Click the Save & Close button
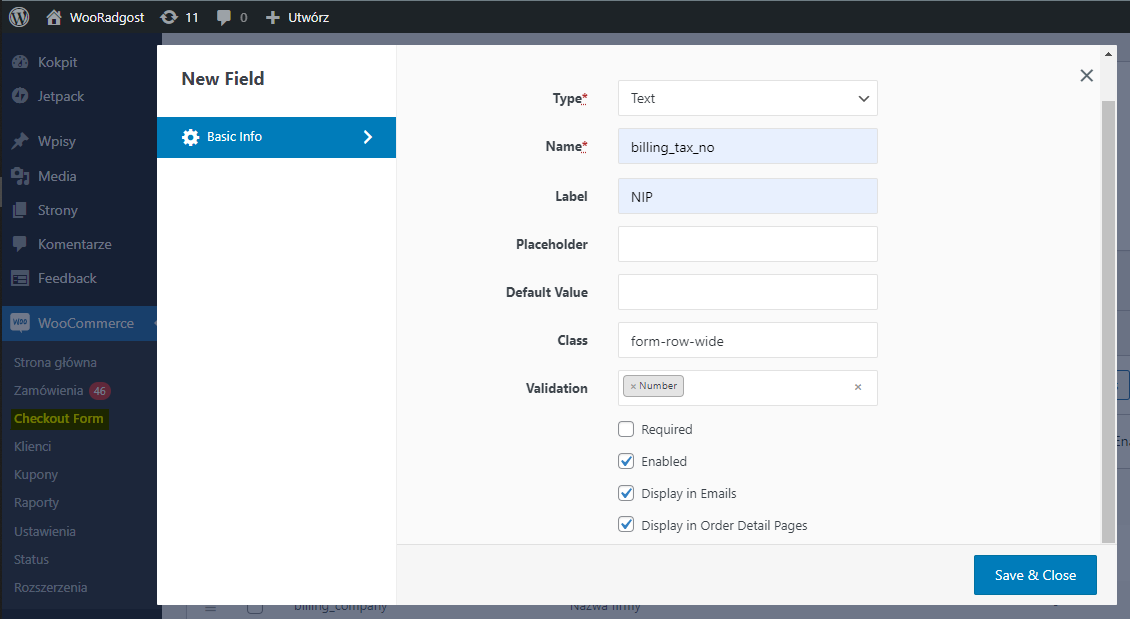 tap(1035, 575)
